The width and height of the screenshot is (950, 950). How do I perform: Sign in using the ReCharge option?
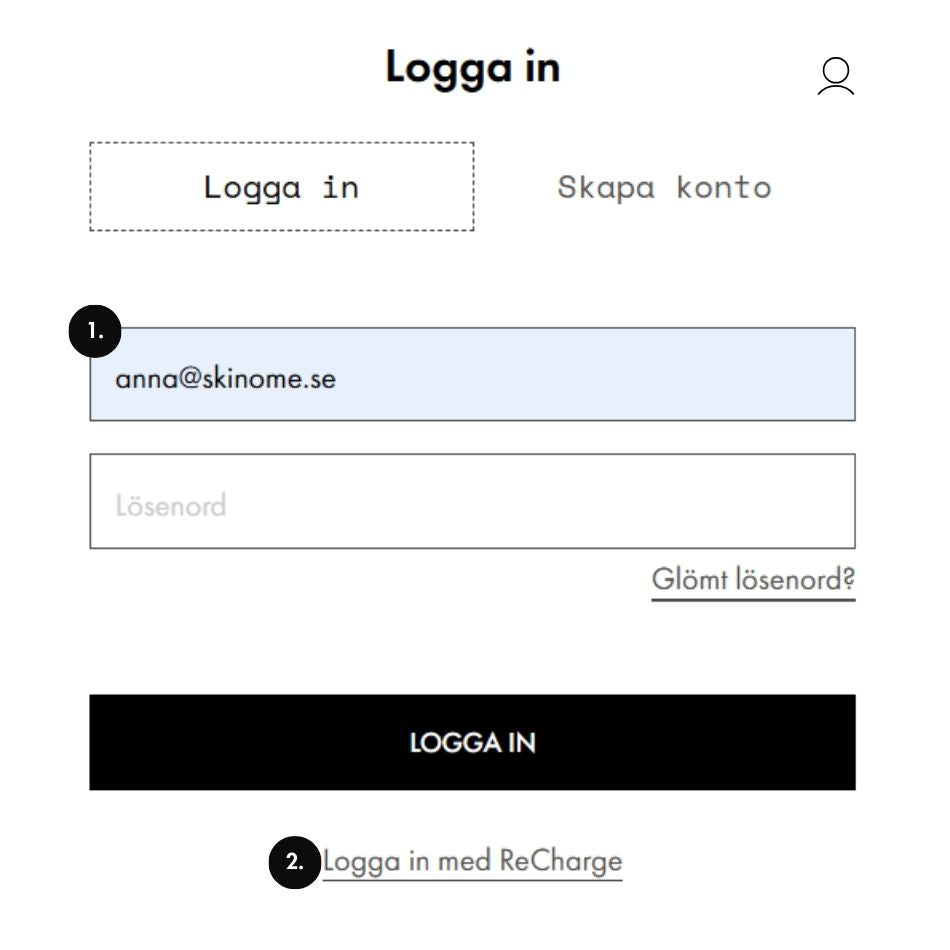tap(472, 861)
